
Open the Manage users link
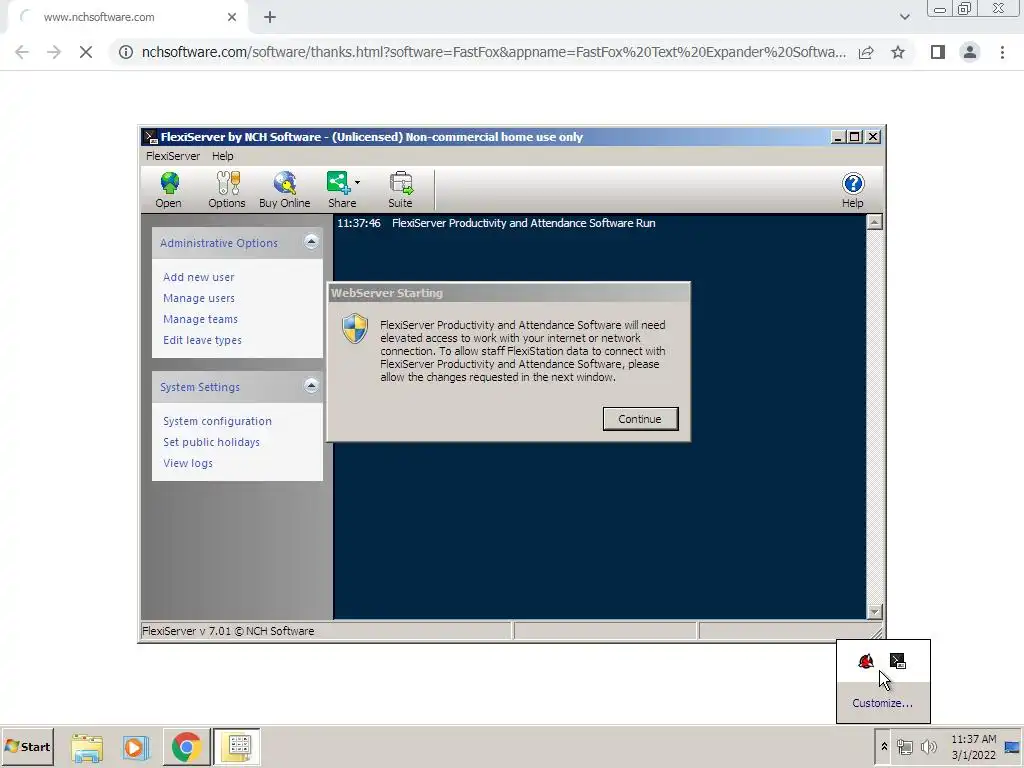click(199, 298)
